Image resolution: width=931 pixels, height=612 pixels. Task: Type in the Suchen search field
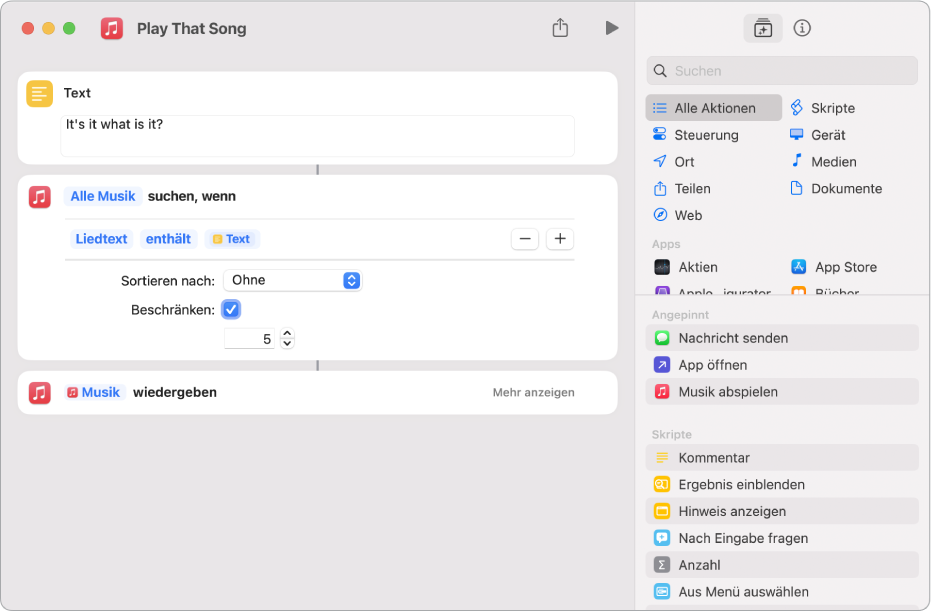(x=781, y=71)
